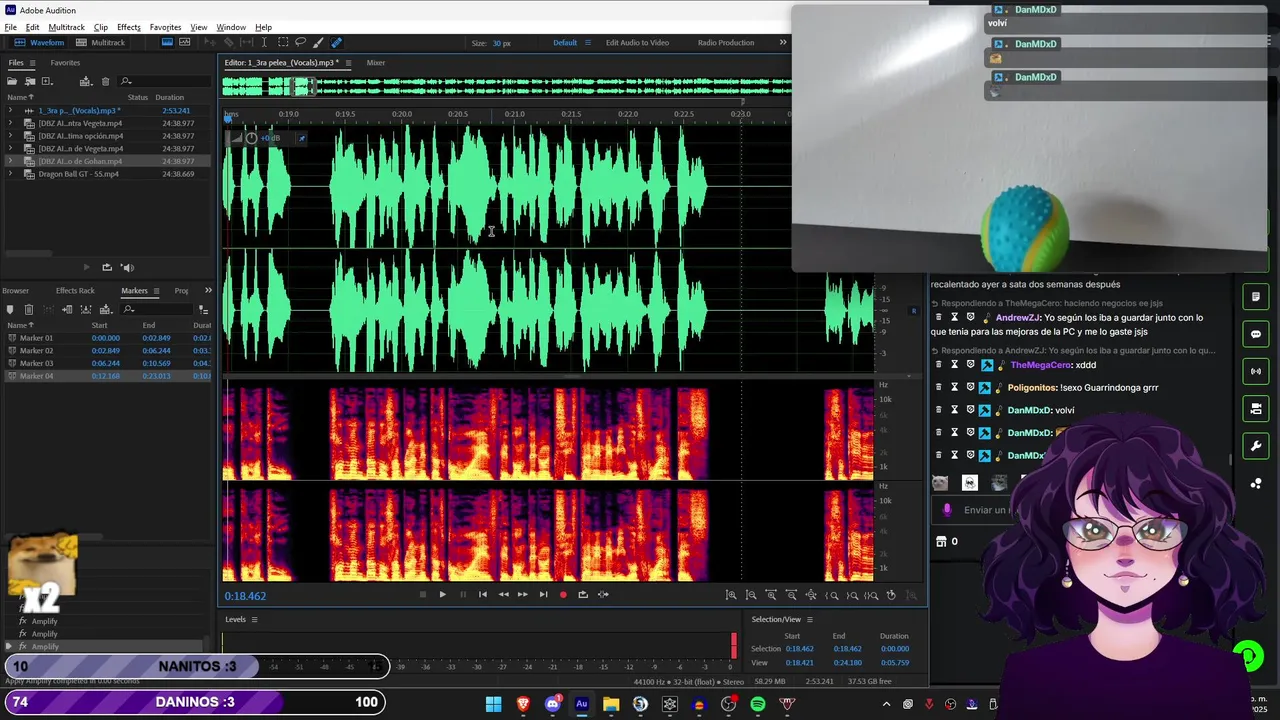Select the Lasso Selection tool
Viewport: 1280px width, 720px height.
pyautogui.click(x=300, y=43)
